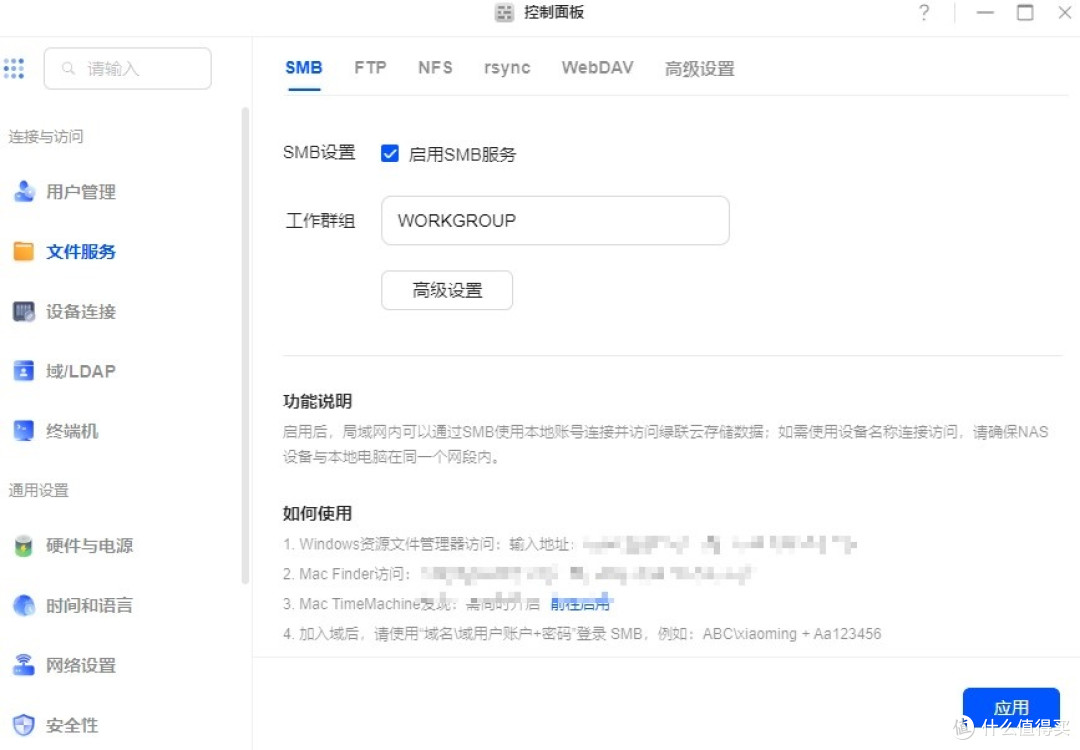Minimize the control panel window

(x=985, y=12)
